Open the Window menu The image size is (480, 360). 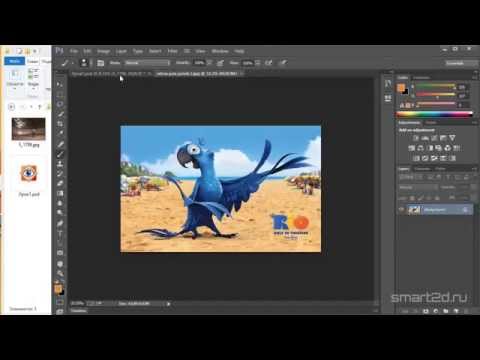click(x=220, y=51)
